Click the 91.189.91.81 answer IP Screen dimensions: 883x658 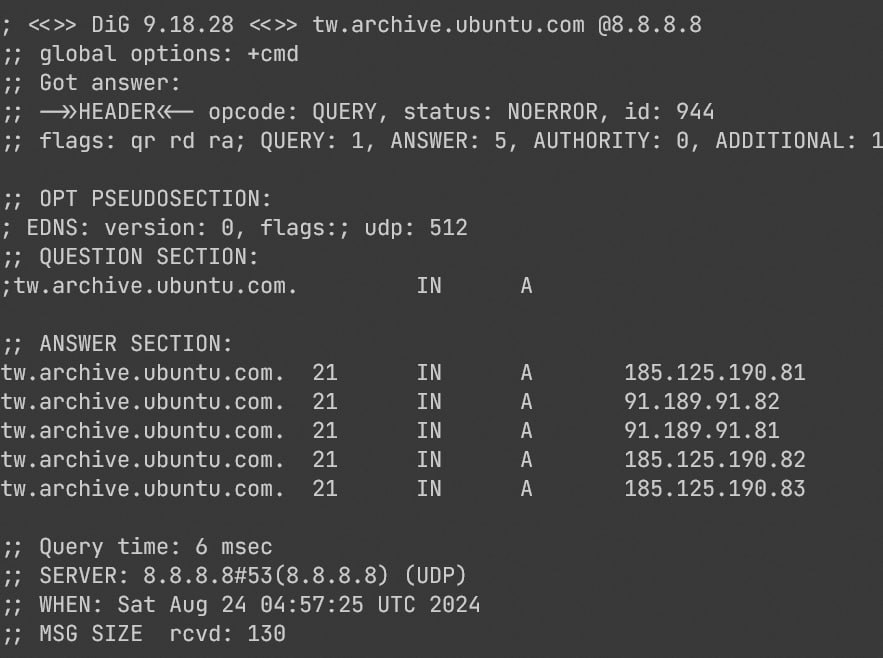(701, 431)
